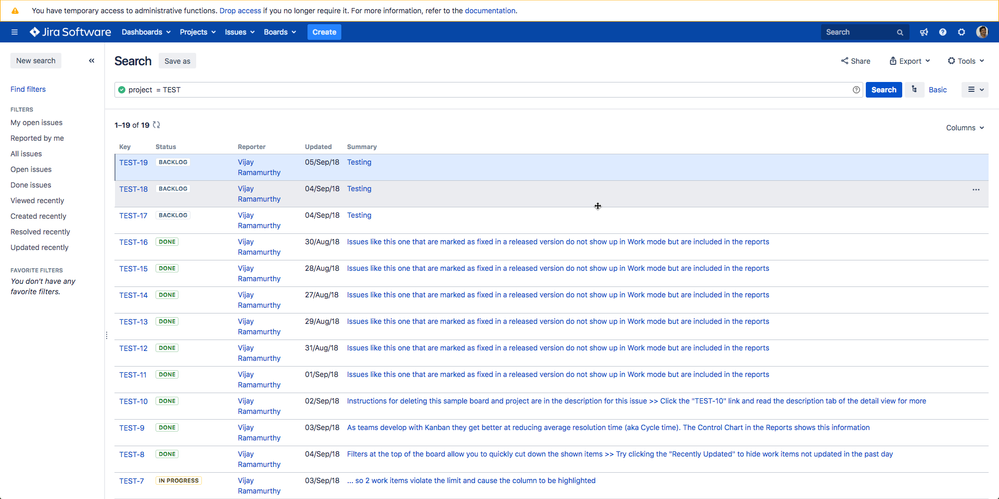Image resolution: width=999 pixels, height=499 pixels.
Task: Click the BACKLOG status badge of TEST-19
Action: [x=173, y=162]
